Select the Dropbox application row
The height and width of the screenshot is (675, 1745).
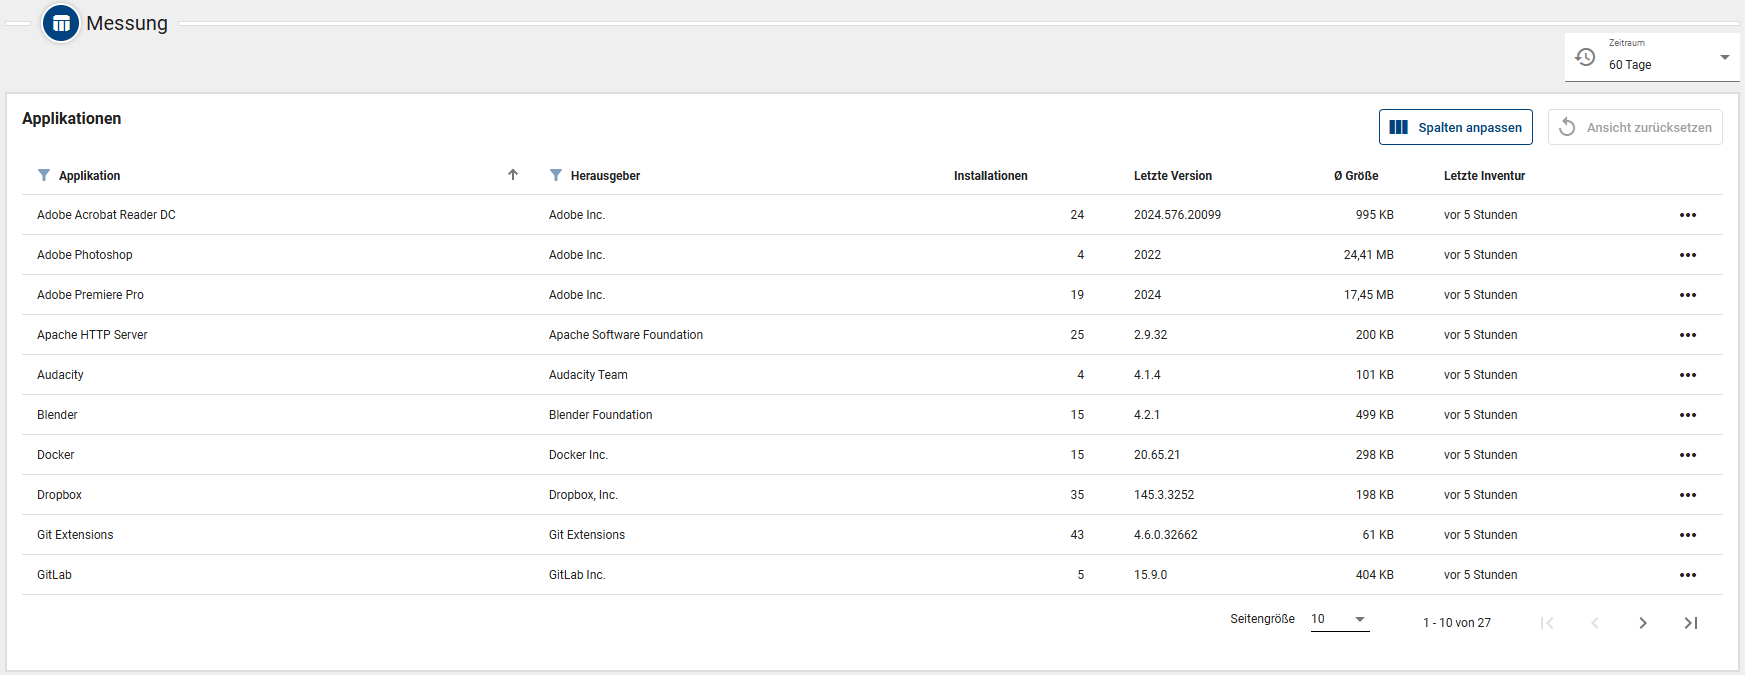click(60, 495)
